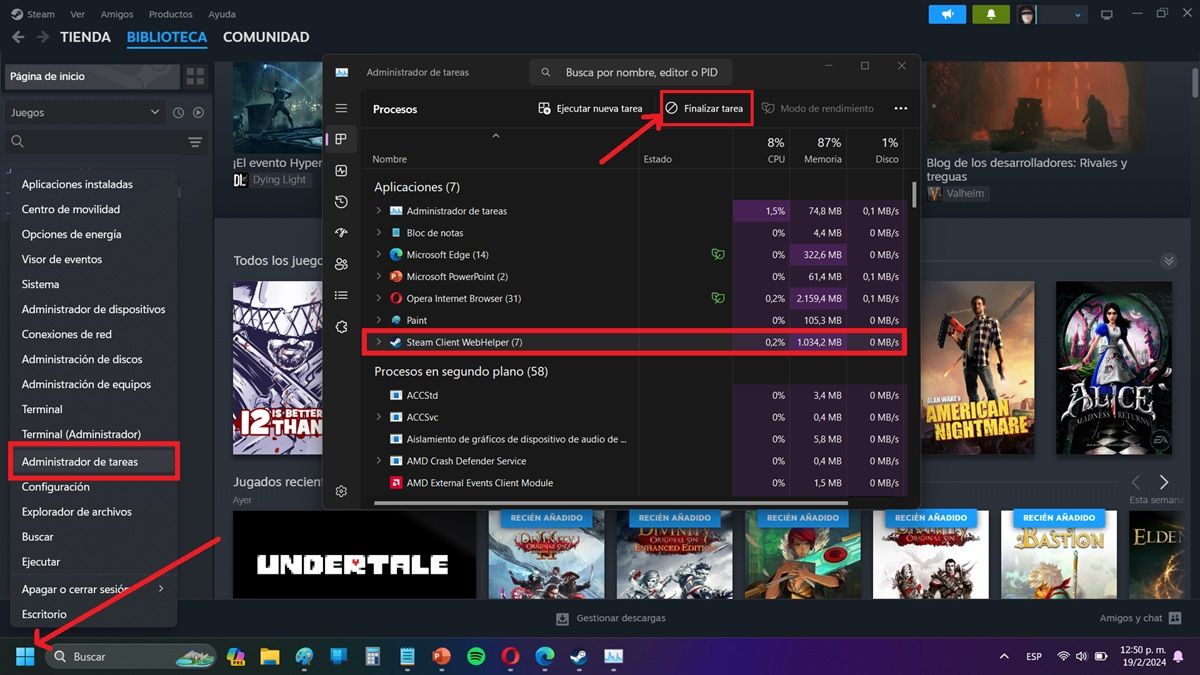Expand ACCSvc background process row
1200x675 pixels.
[379, 417]
